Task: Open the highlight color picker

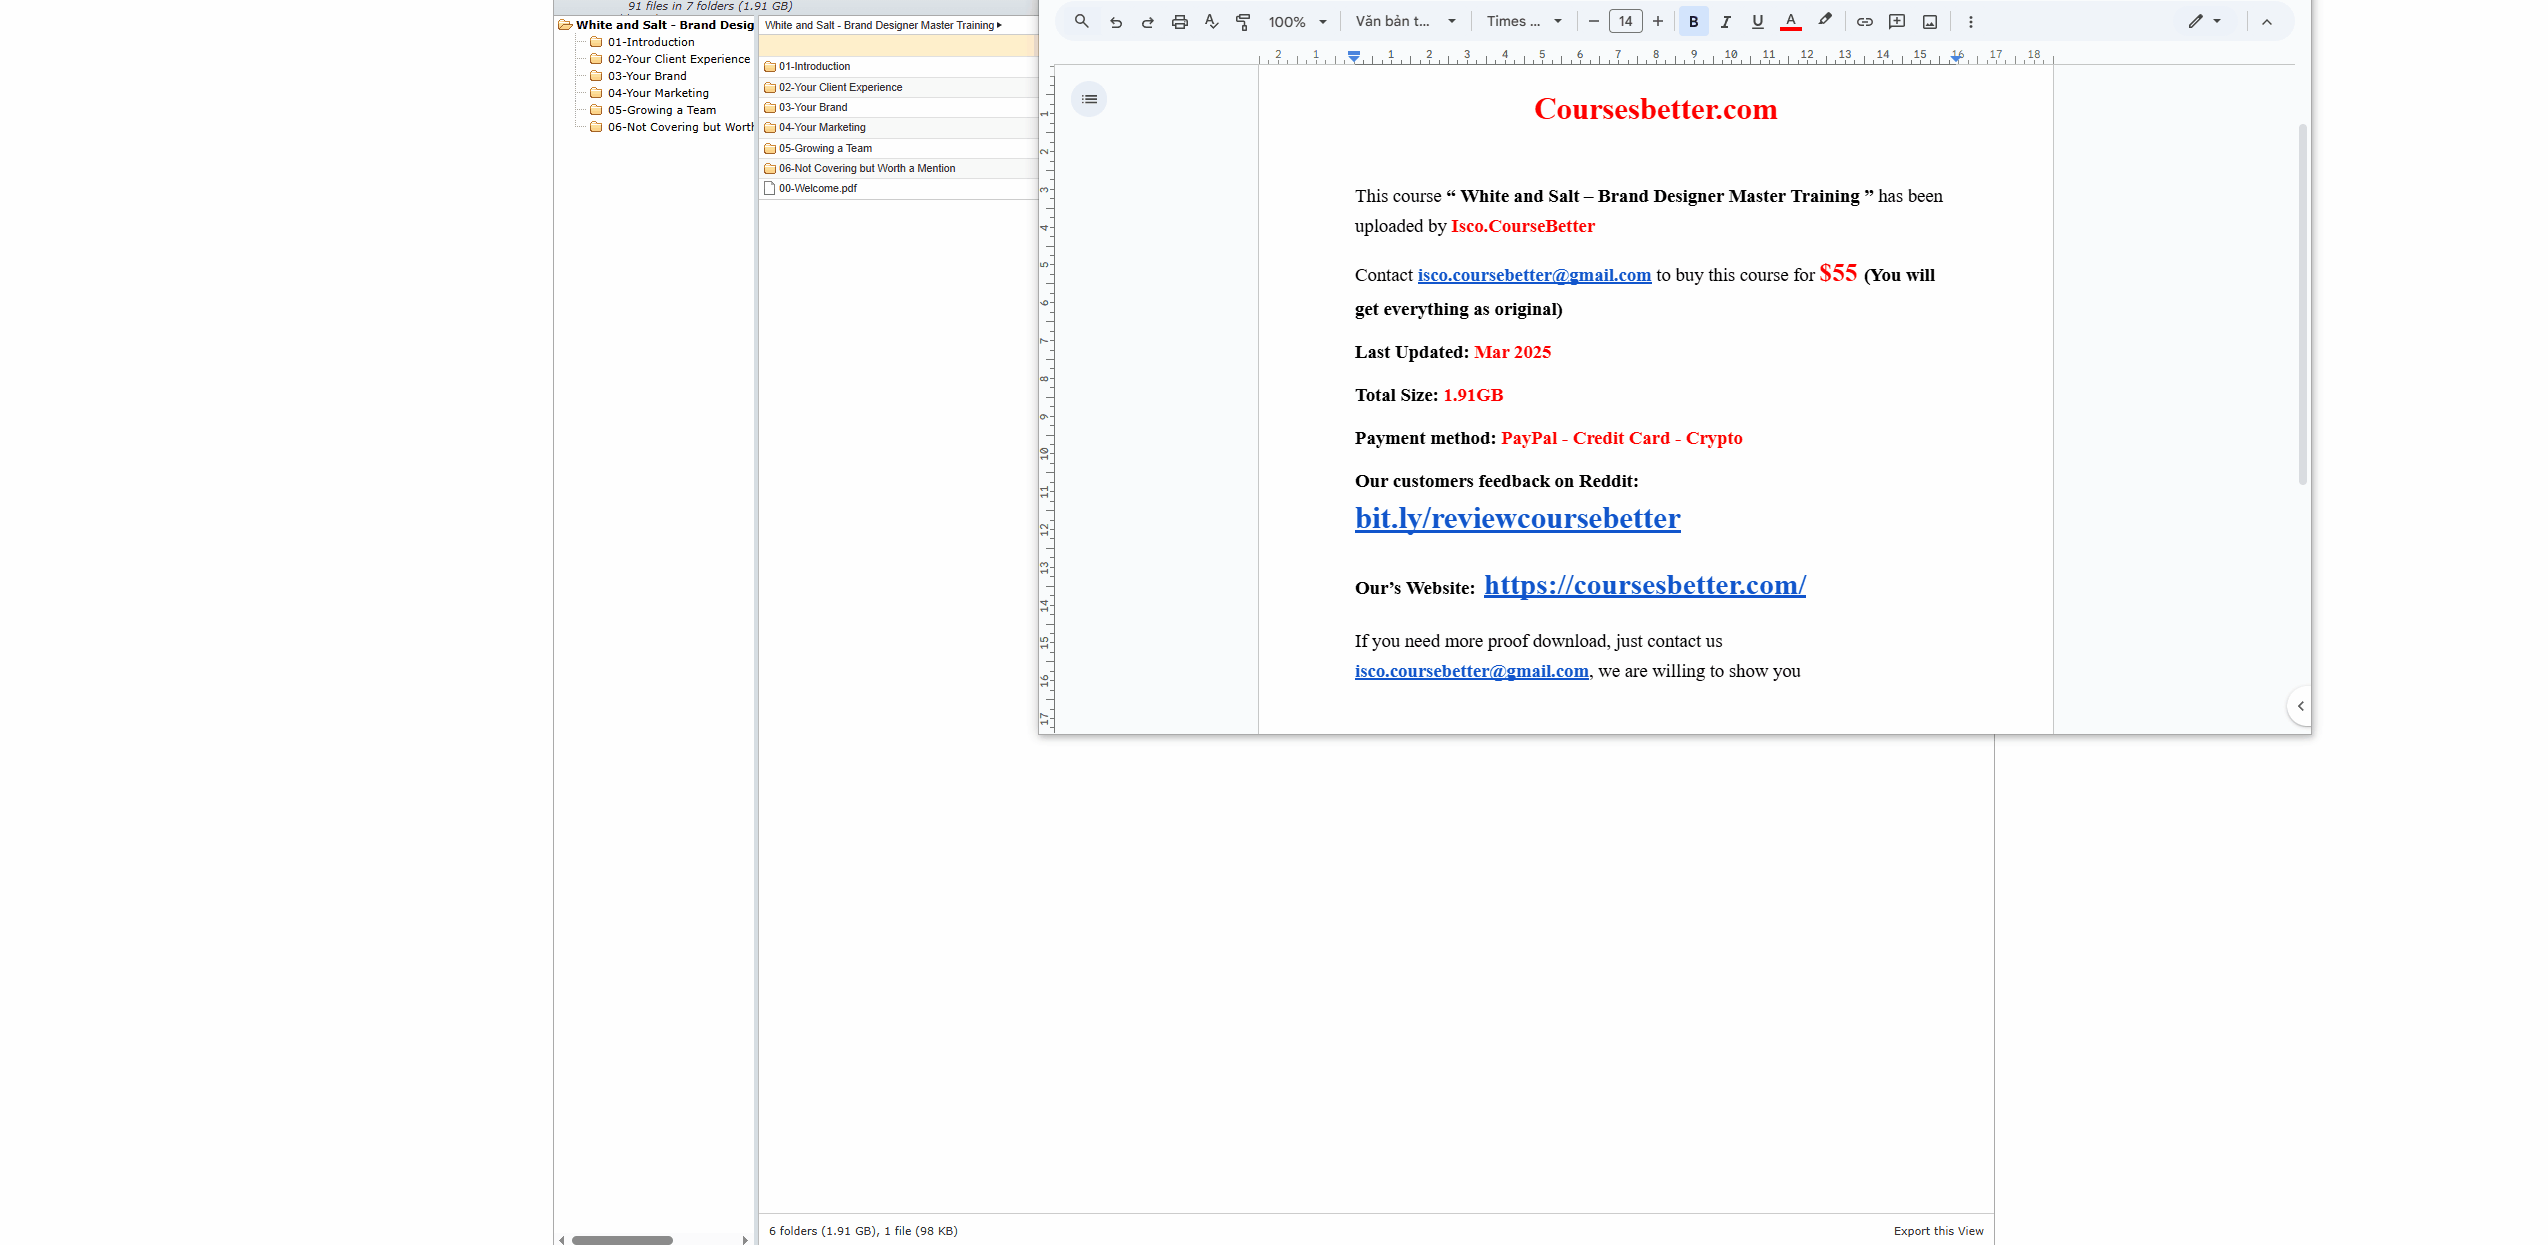Action: (1825, 21)
